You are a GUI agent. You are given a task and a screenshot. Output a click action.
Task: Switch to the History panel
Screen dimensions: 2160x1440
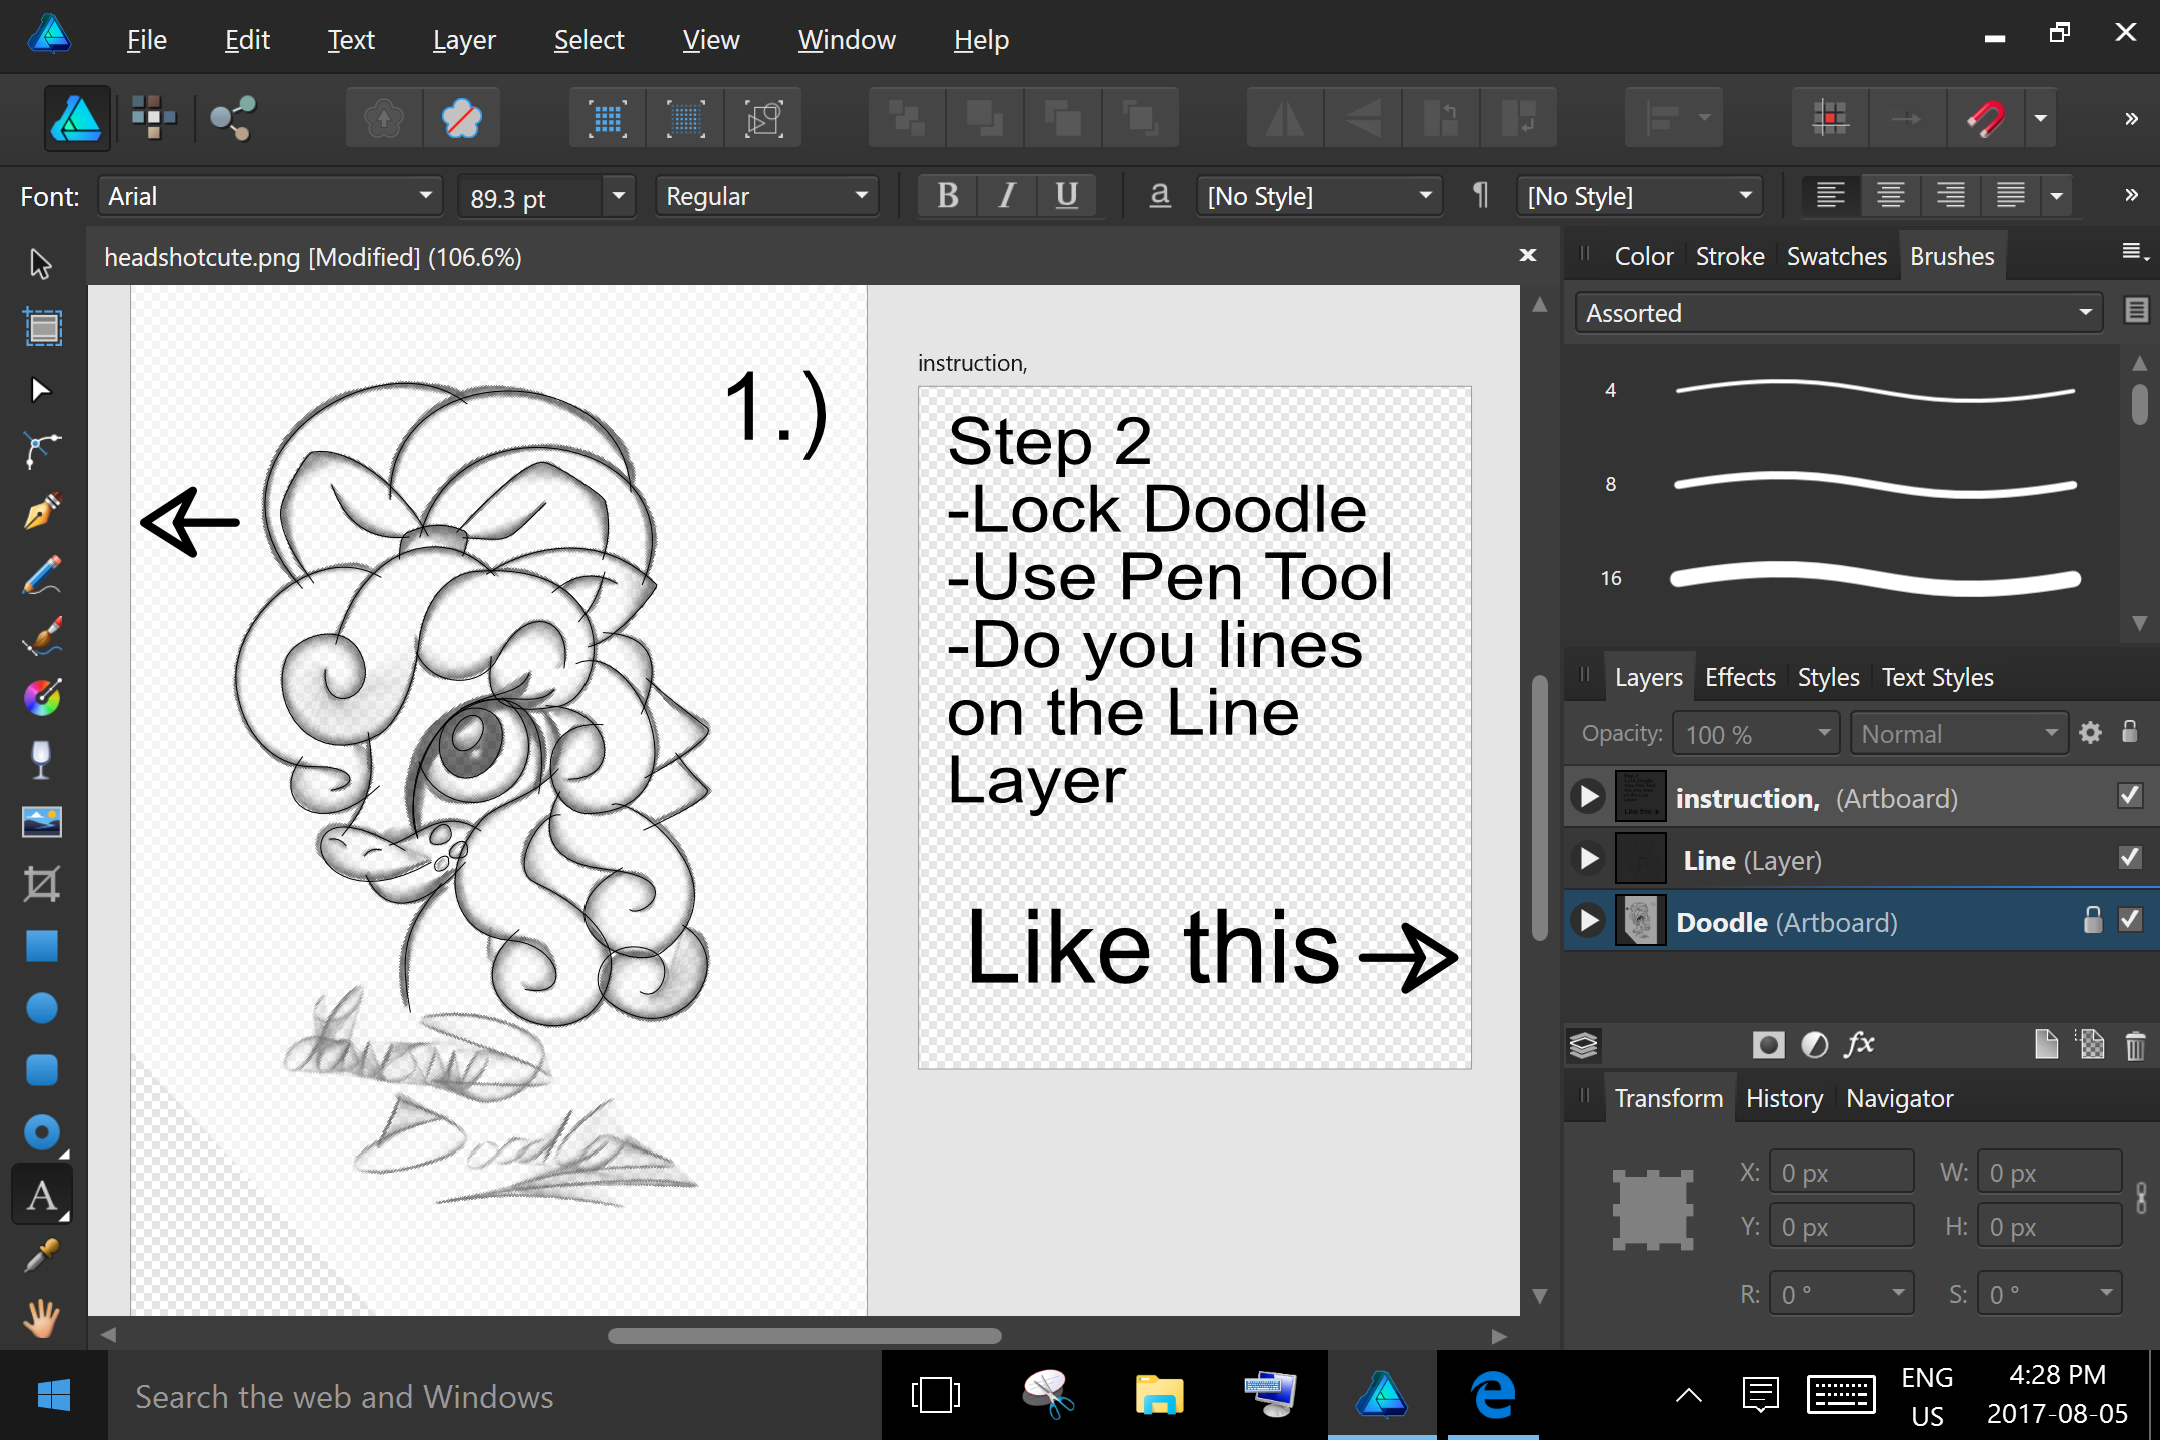click(x=1784, y=1097)
